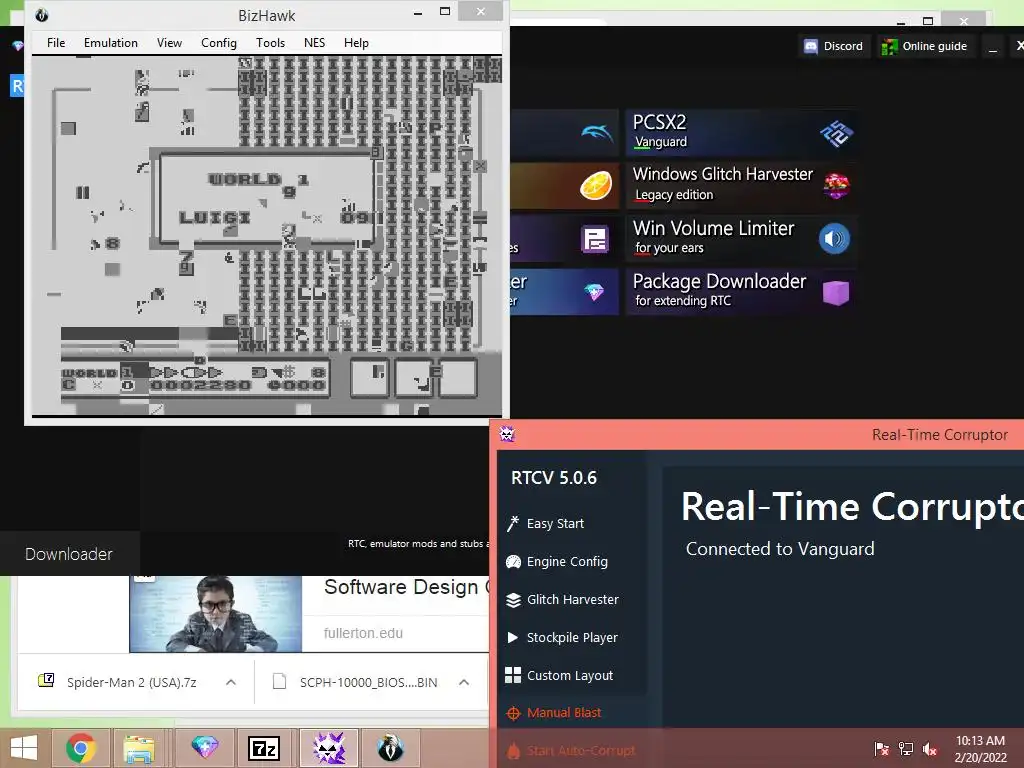Launch Win Volume Limiter
1024x768 pixels.
741,239
